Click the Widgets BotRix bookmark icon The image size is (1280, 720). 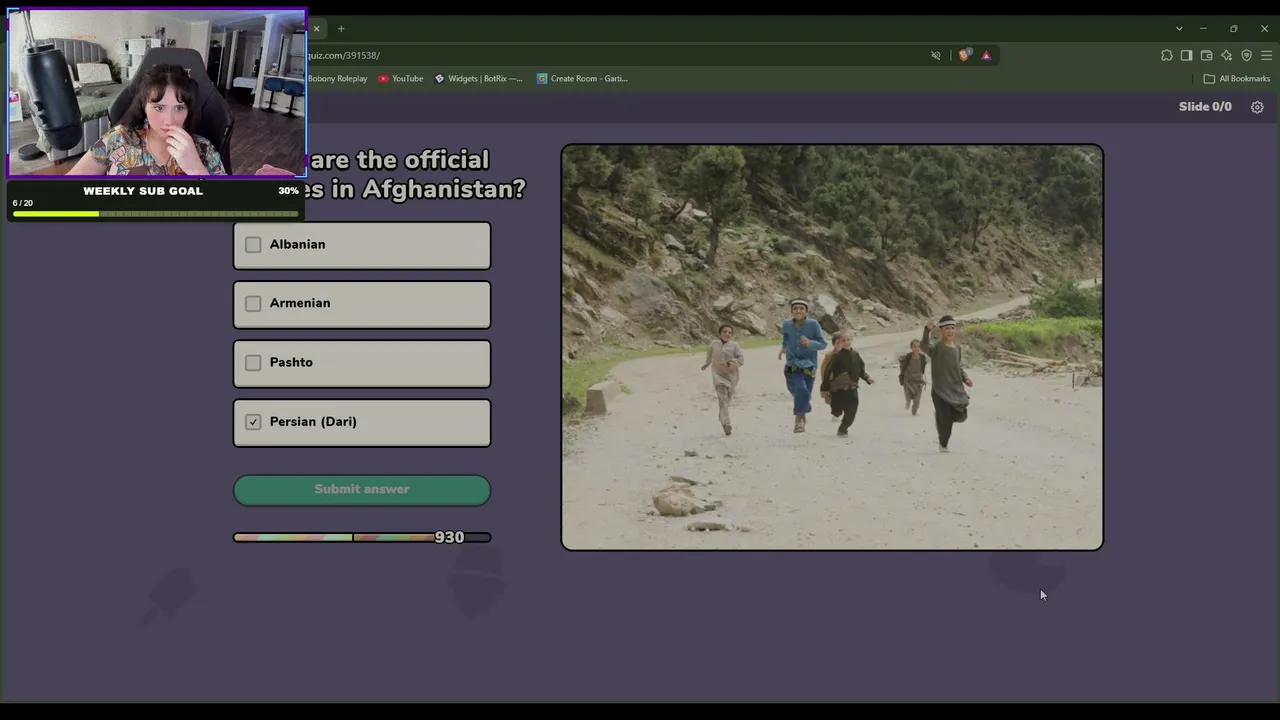(439, 79)
